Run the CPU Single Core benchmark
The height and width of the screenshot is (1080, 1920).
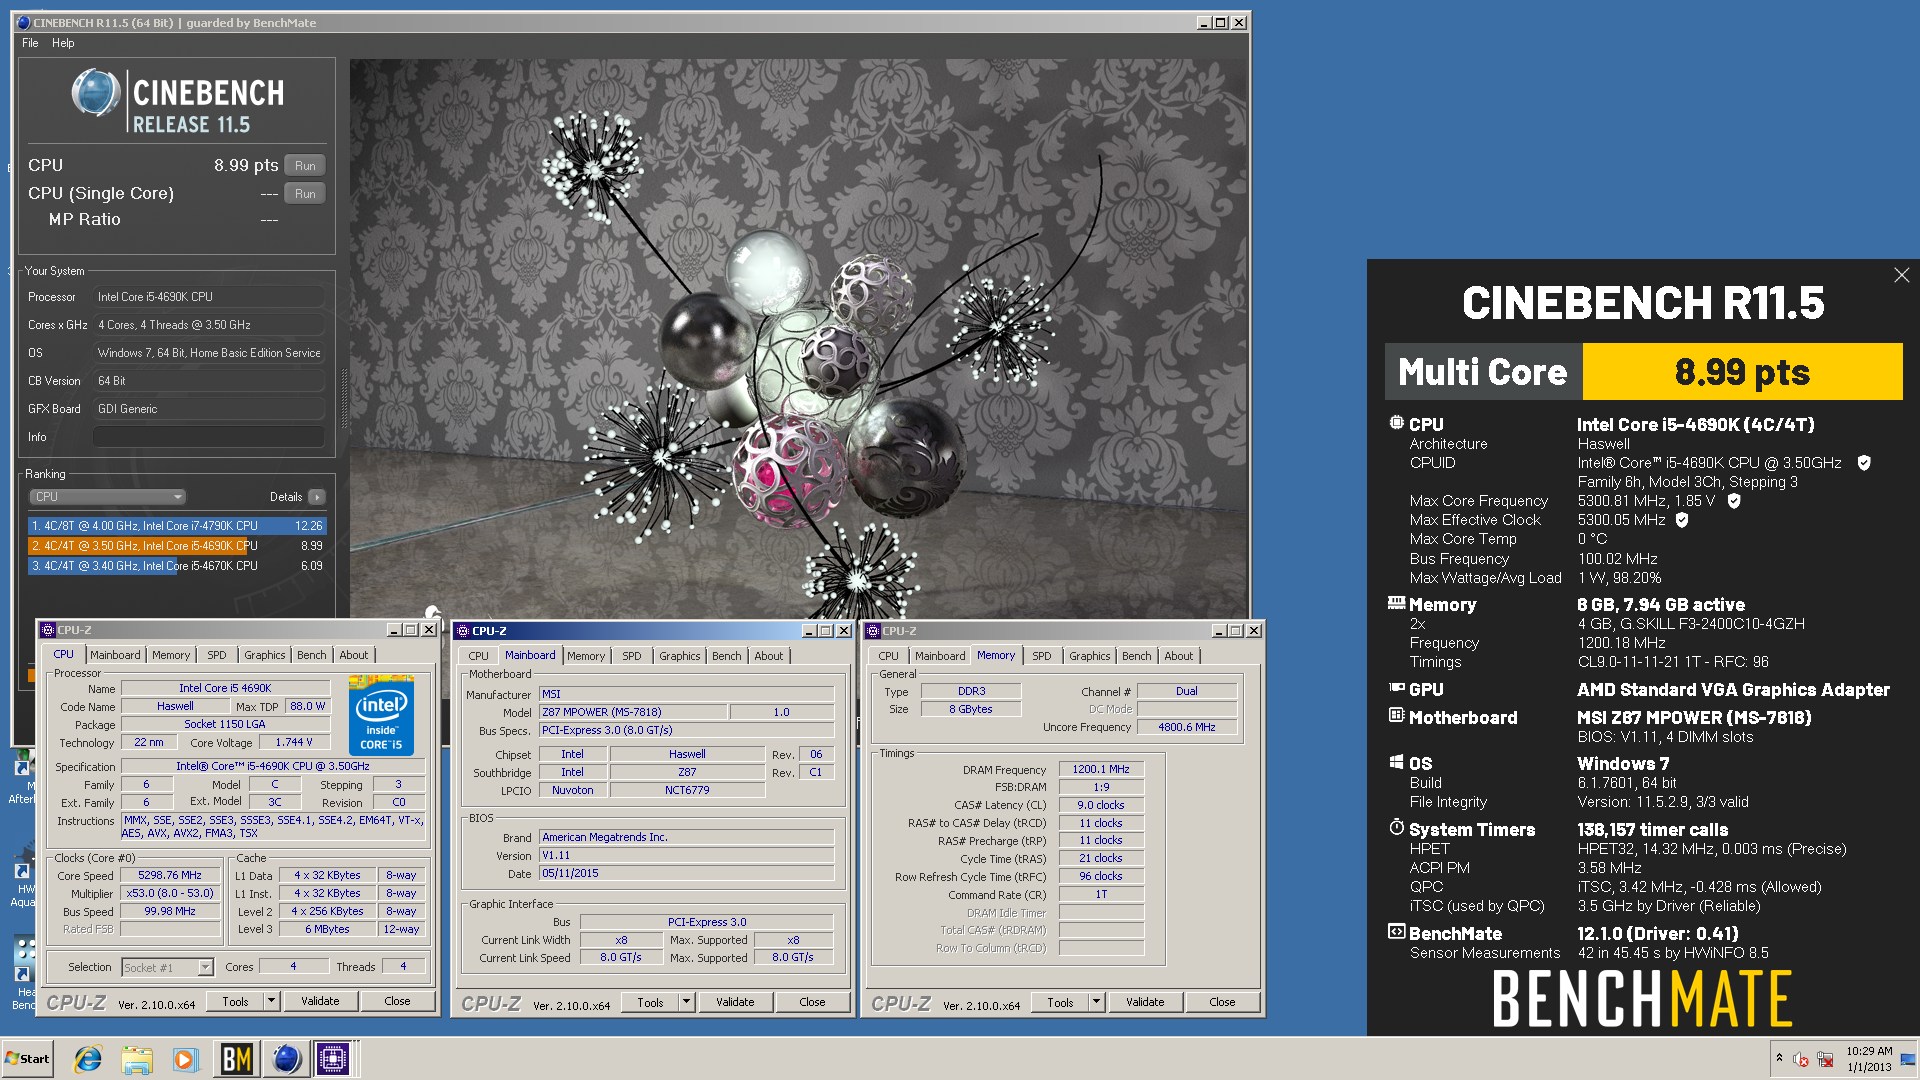click(x=305, y=194)
